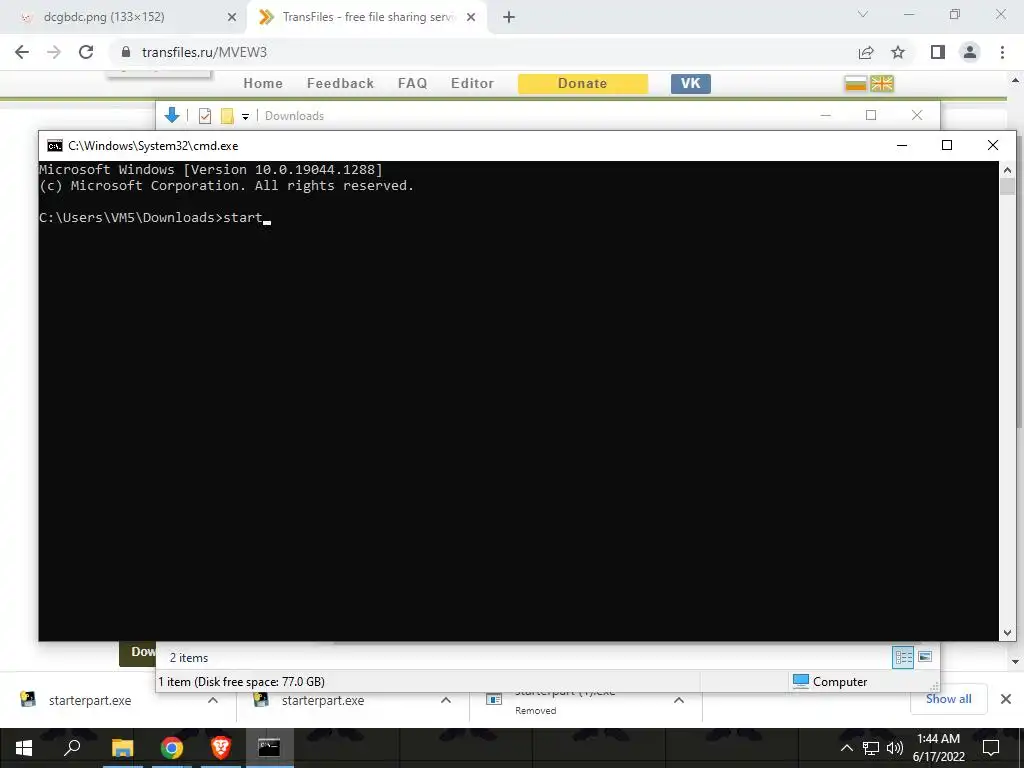Click Properties checkmark icon in Downloads toolbar
The width and height of the screenshot is (1024, 768).
click(x=205, y=116)
